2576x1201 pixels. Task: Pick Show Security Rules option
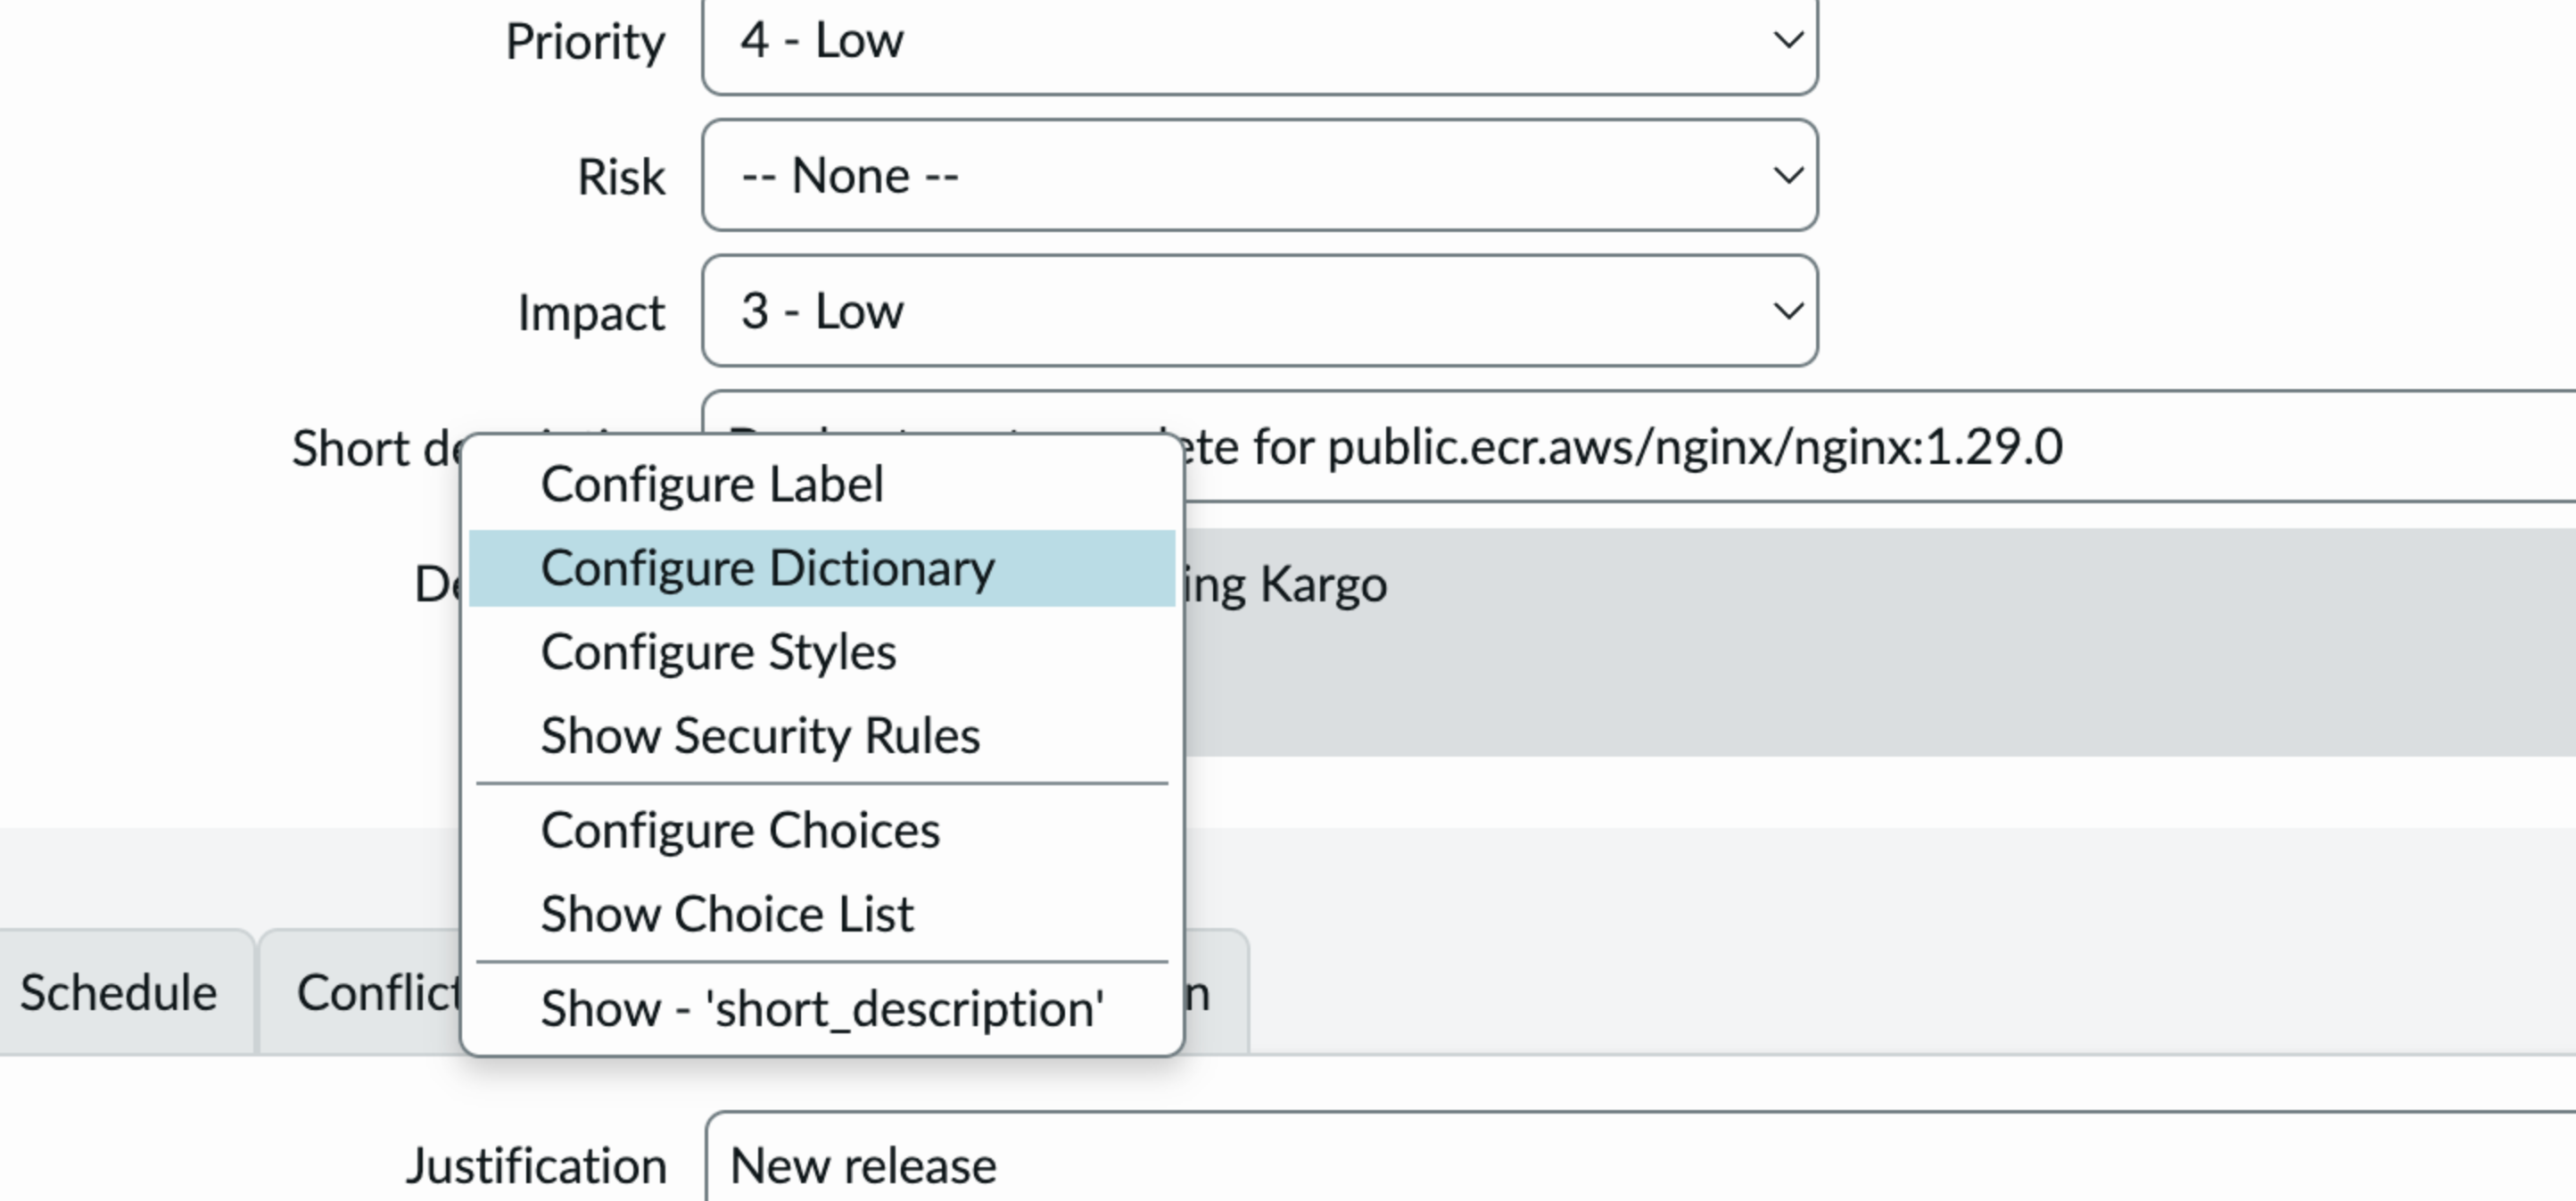click(x=760, y=737)
